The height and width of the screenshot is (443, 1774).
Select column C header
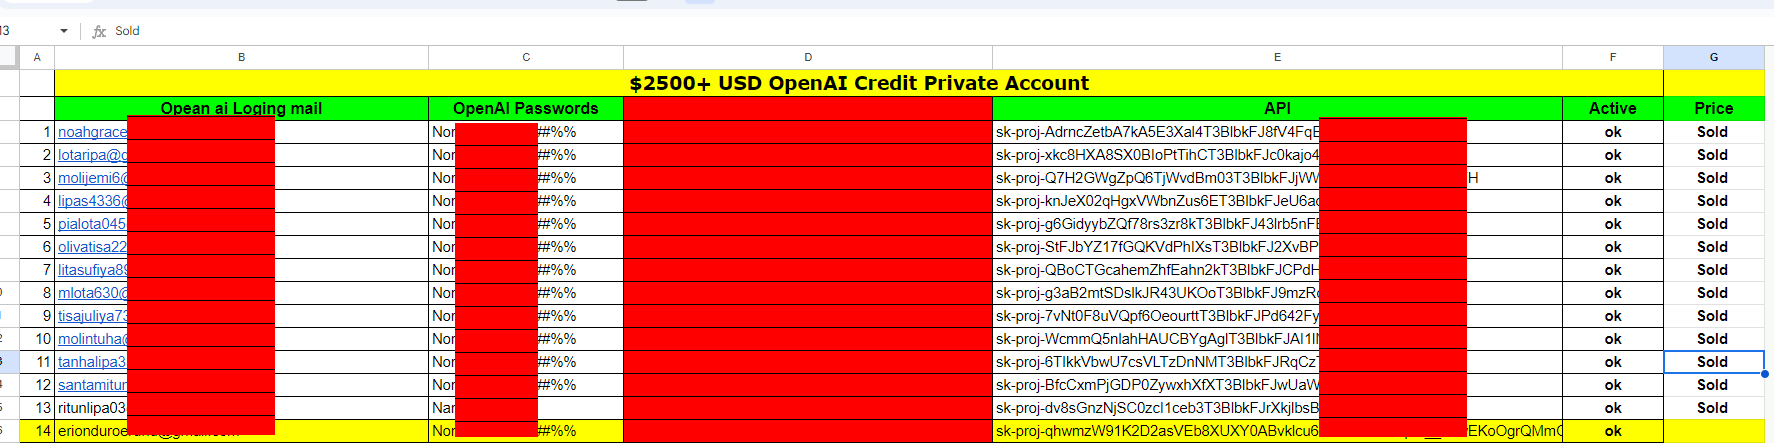(x=526, y=57)
